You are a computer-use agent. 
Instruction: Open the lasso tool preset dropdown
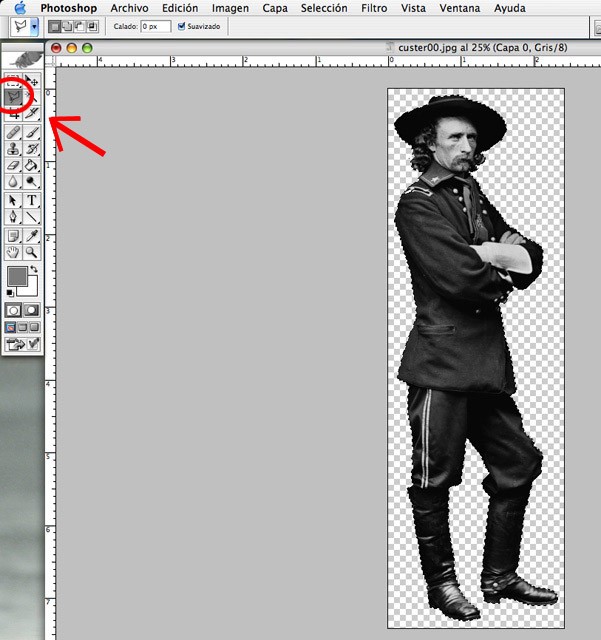point(34,26)
